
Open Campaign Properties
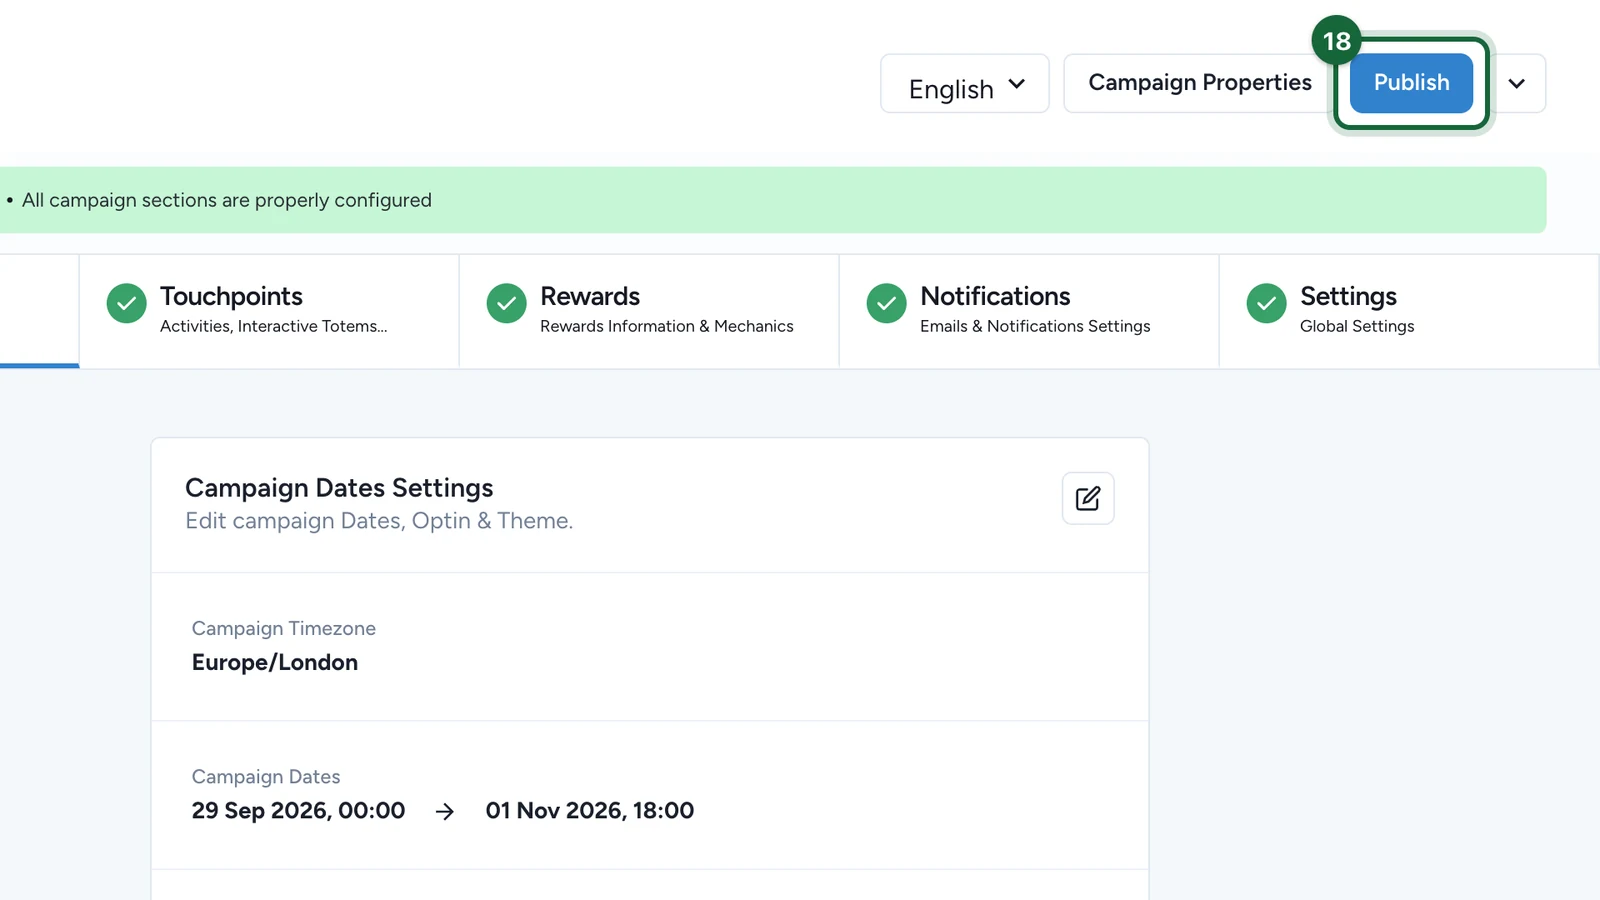(1200, 83)
